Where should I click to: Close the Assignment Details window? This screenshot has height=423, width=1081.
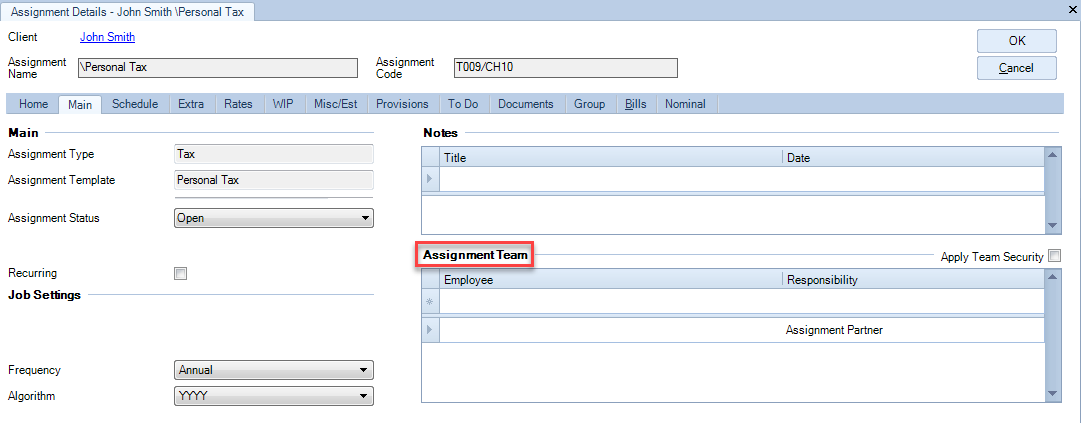1073,8
